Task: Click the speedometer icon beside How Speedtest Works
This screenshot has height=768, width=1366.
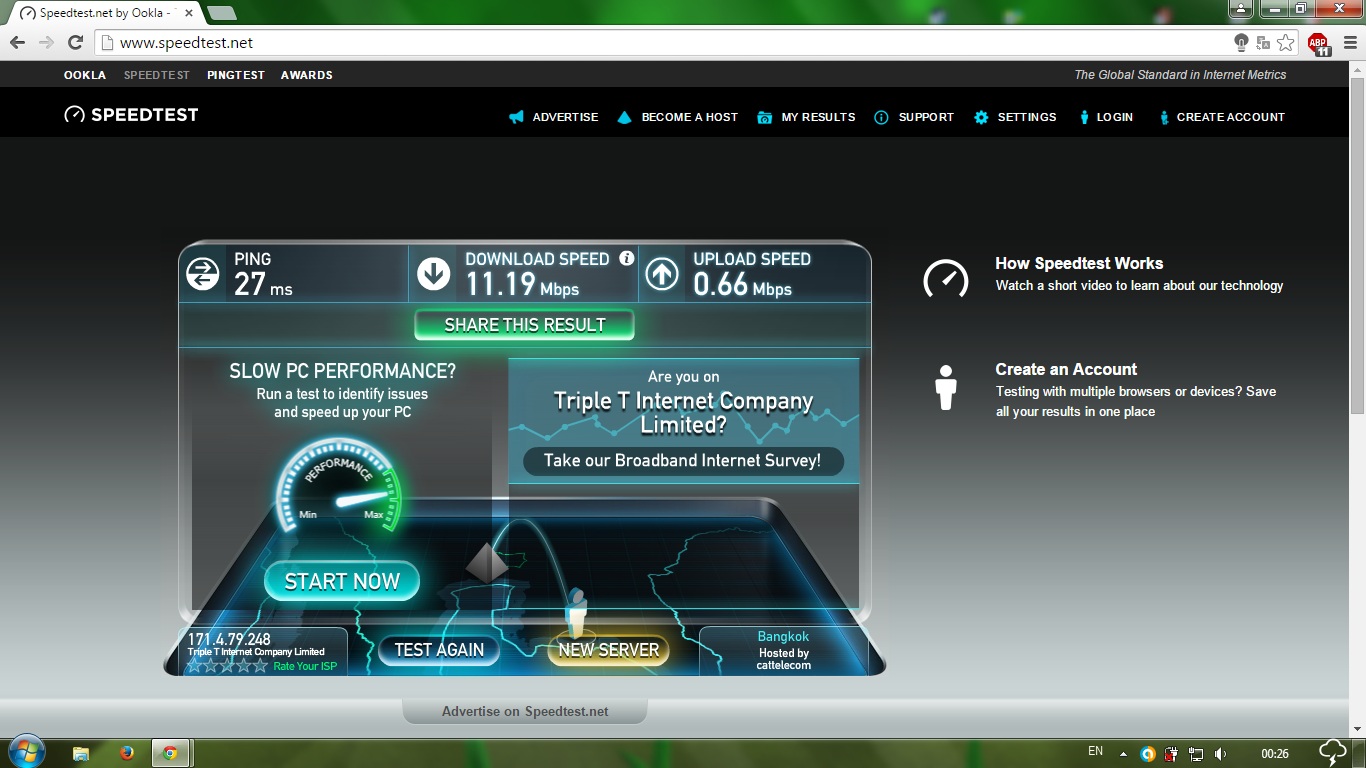Action: pyautogui.click(x=945, y=278)
